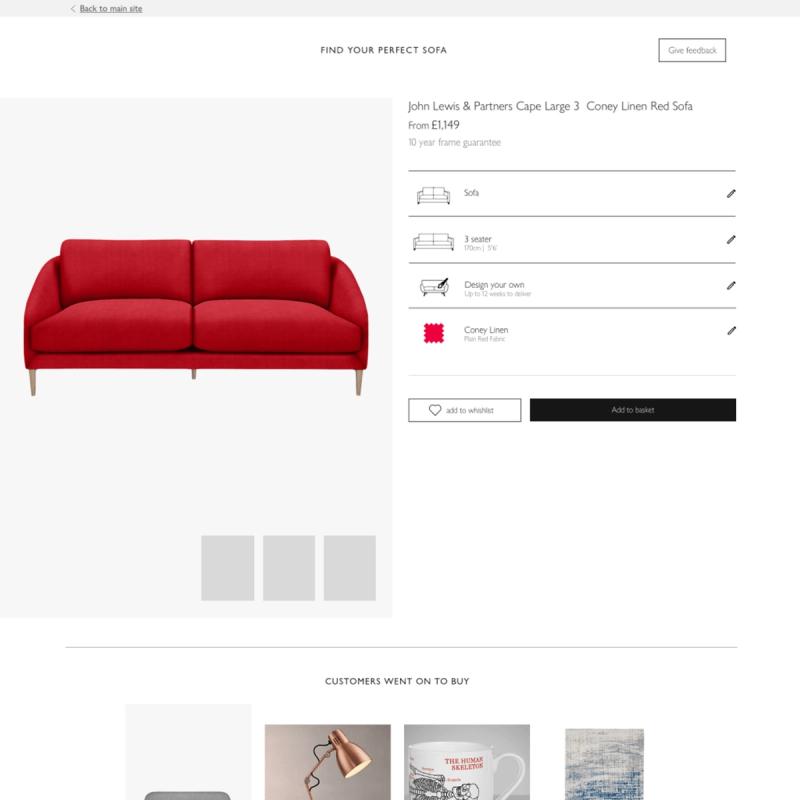This screenshot has width=800, height=800.
Task: Click the 3 seater sofa outline icon
Action: [x=433, y=242]
